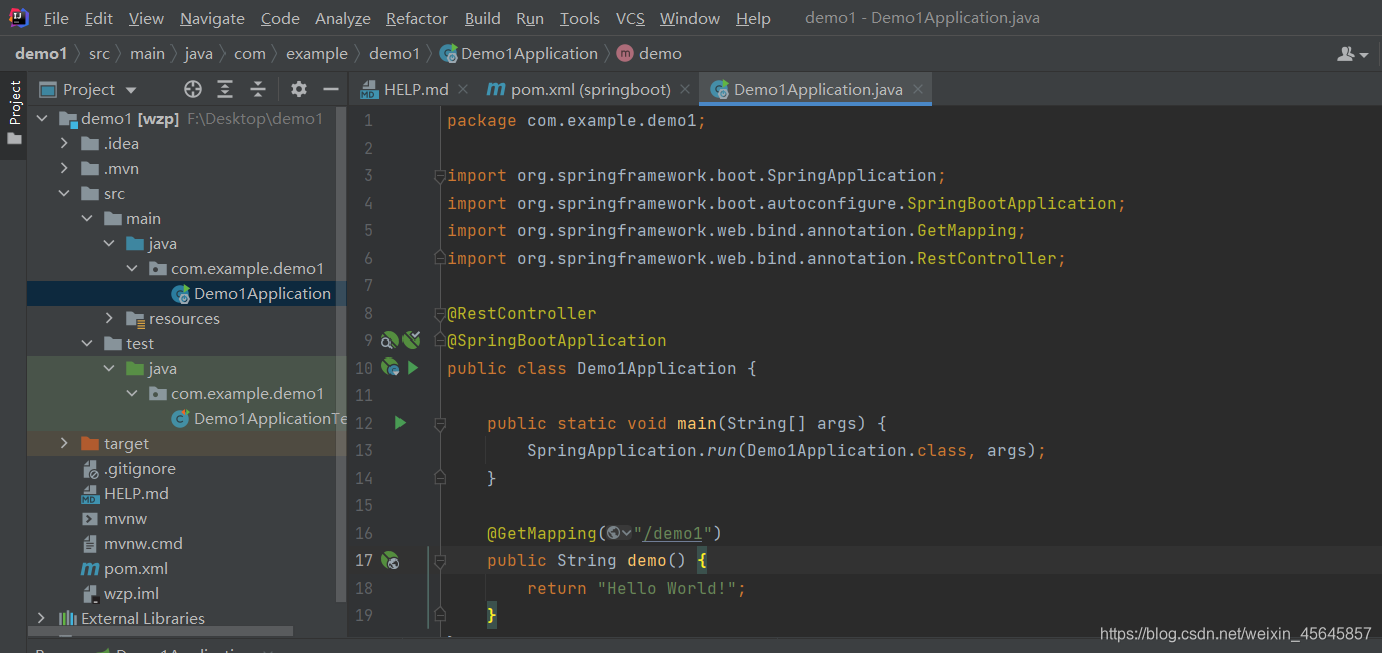1382x653 pixels.
Task: Close the Demo1Application.java tab
Action: 918,89
